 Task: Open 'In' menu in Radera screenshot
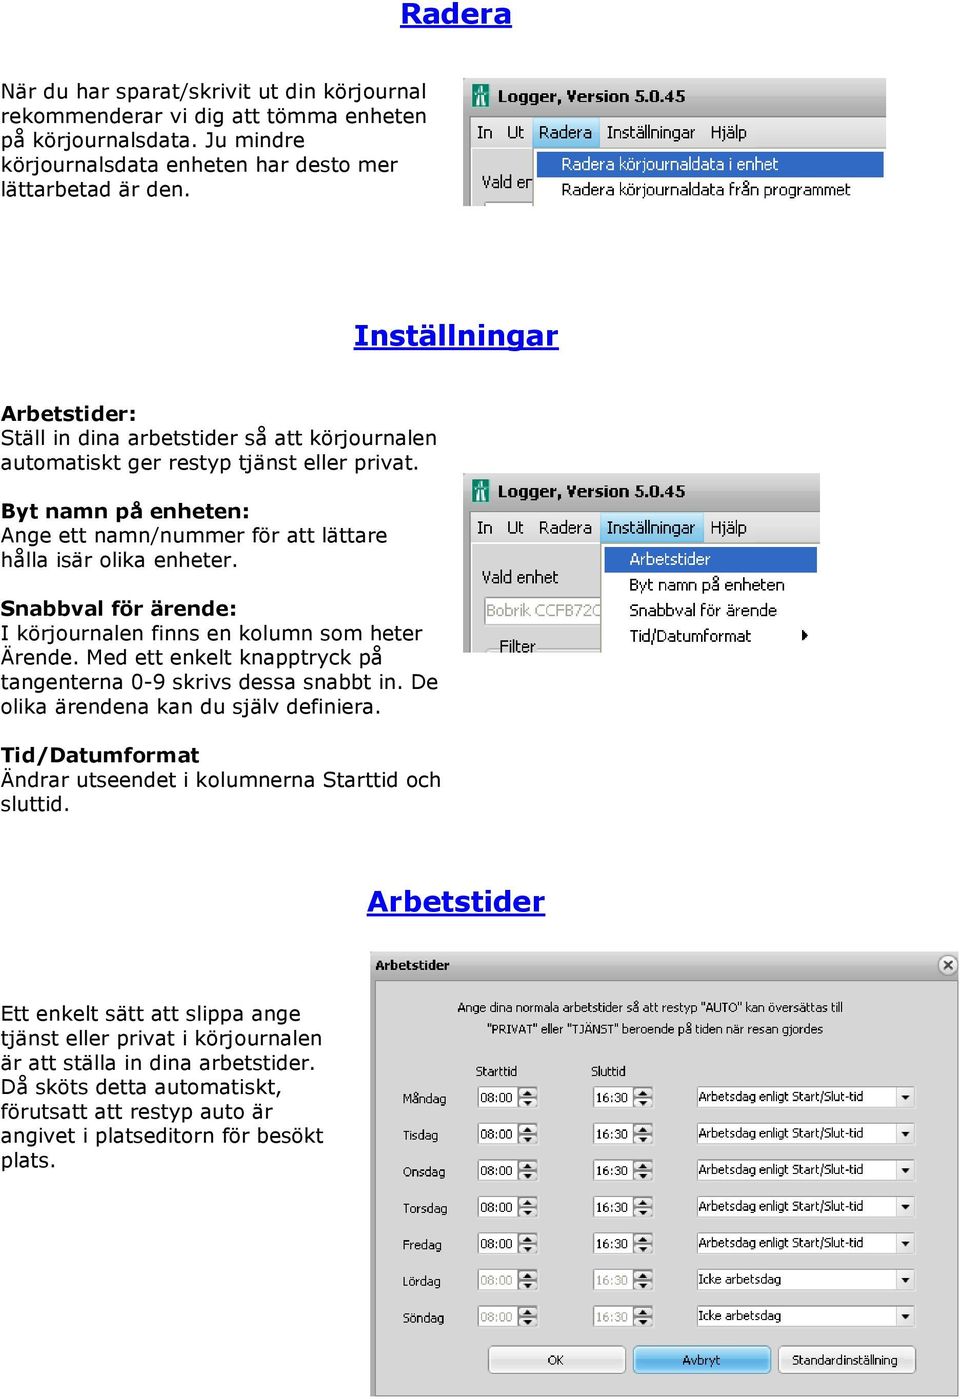pyautogui.click(x=485, y=132)
